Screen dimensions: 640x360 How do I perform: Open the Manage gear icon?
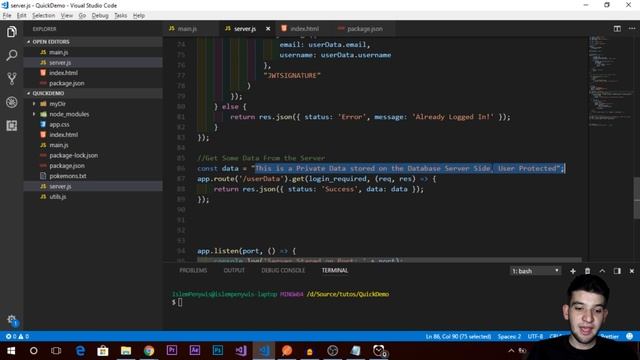point(11,320)
